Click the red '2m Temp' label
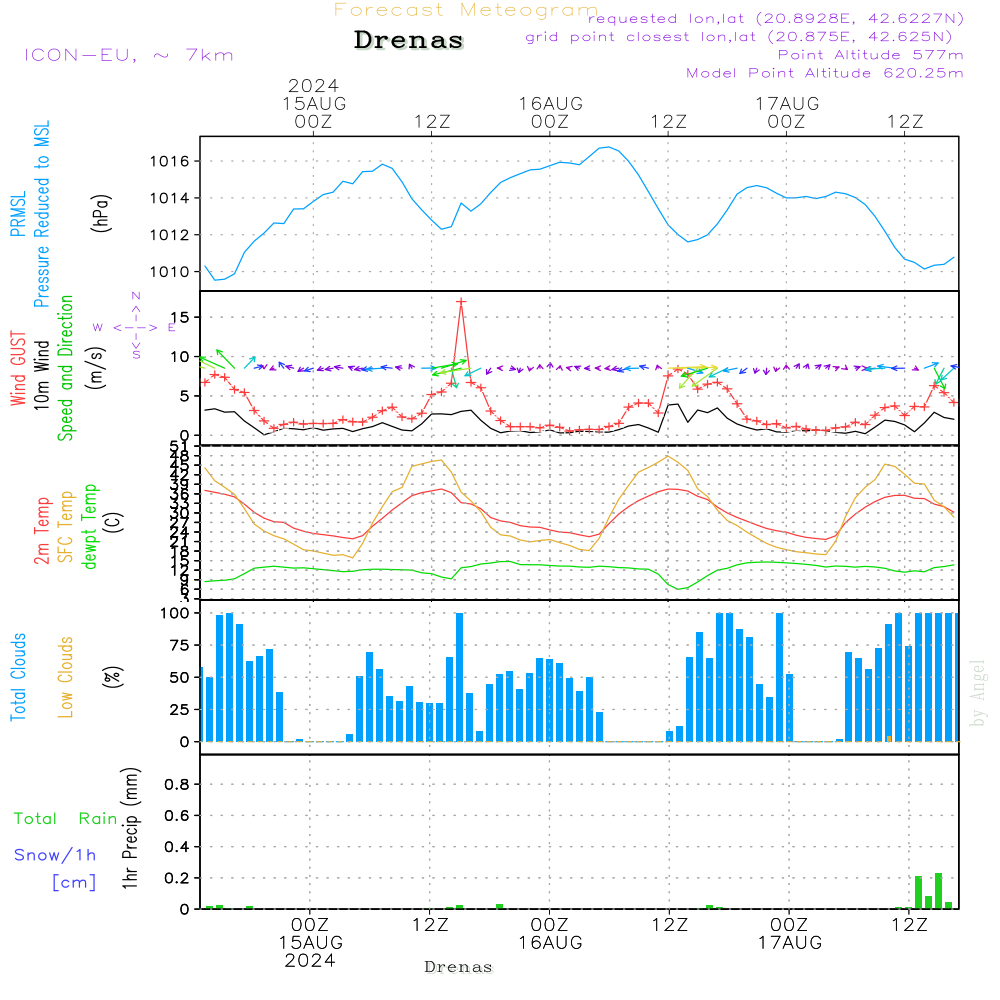 41,531
